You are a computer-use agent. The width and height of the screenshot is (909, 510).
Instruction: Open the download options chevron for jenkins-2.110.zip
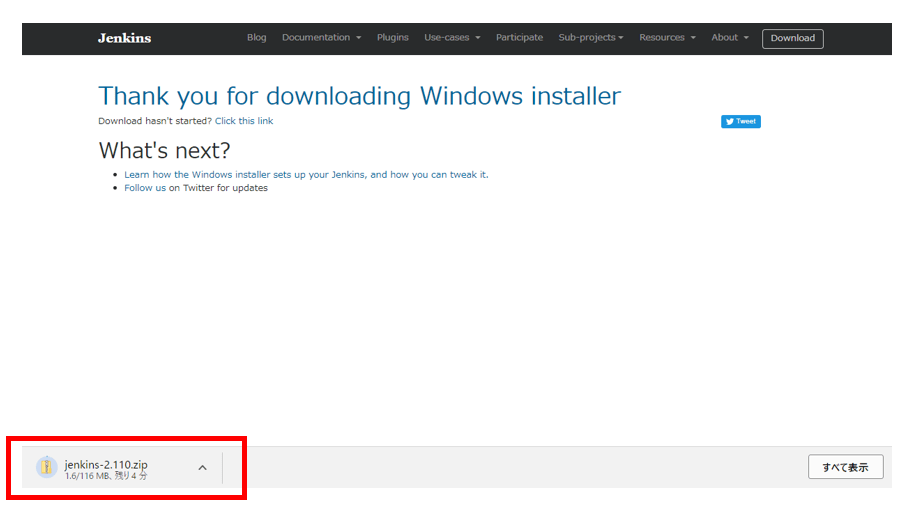pyautogui.click(x=202, y=467)
